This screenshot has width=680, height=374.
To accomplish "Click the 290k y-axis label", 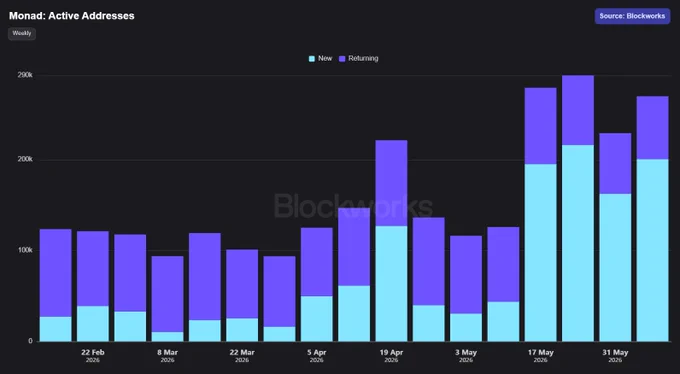I will pyautogui.click(x=25, y=75).
